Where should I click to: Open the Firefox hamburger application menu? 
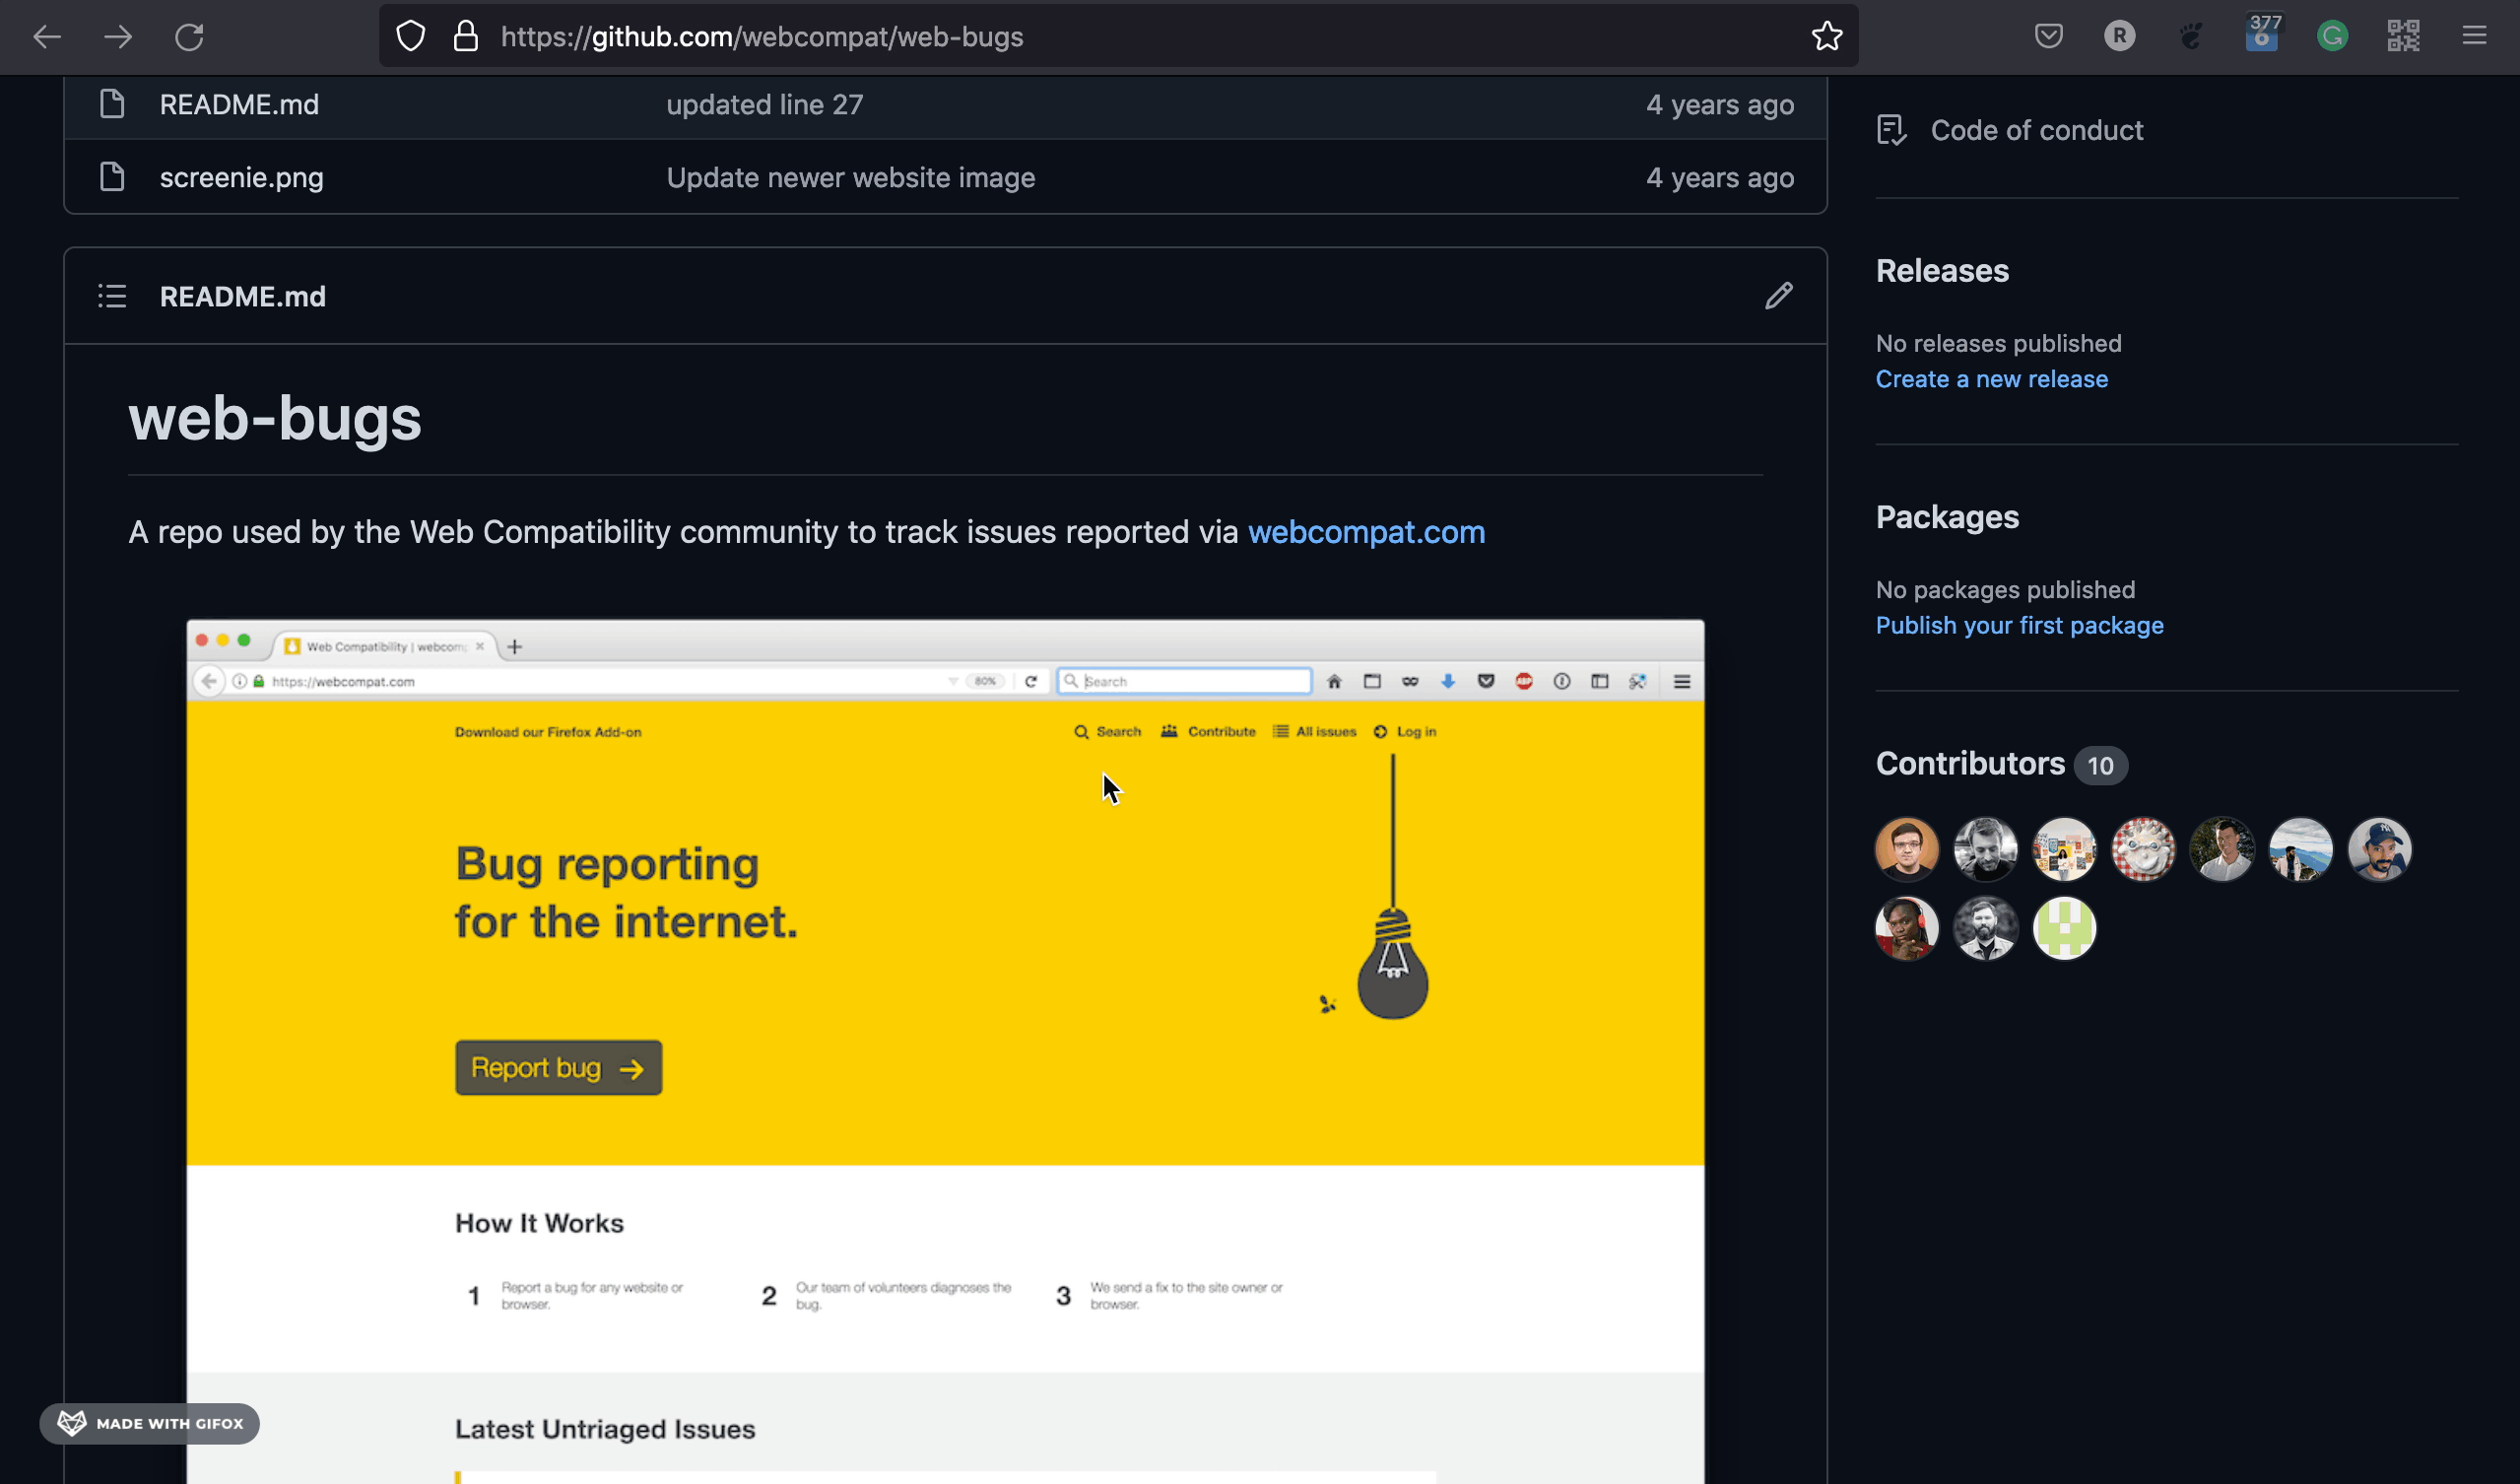[2474, 37]
